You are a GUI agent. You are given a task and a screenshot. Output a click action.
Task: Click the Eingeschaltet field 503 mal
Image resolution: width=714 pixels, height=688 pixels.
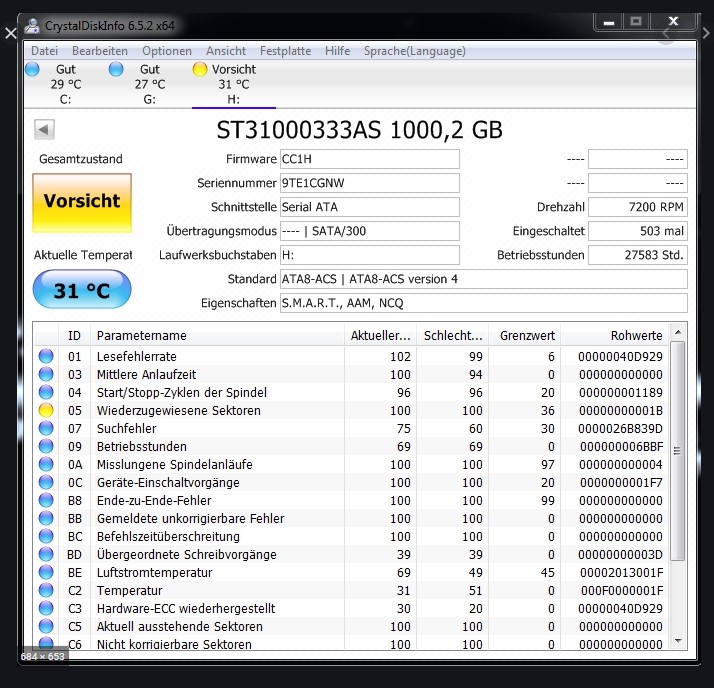click(638, 231)
